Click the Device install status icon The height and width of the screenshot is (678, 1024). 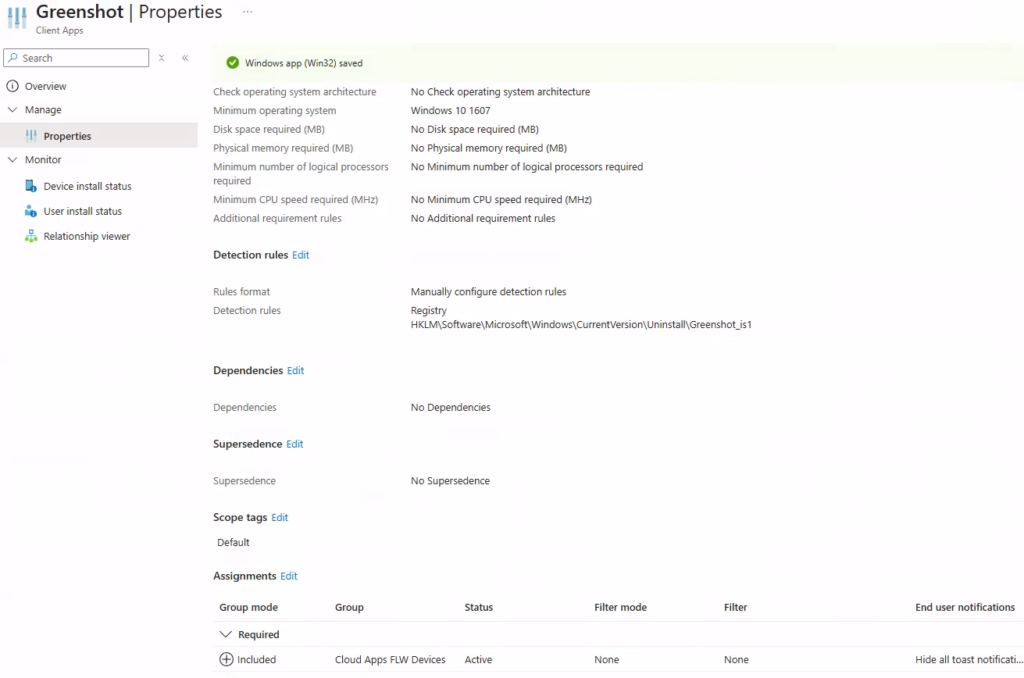click(x=31, y=186)
